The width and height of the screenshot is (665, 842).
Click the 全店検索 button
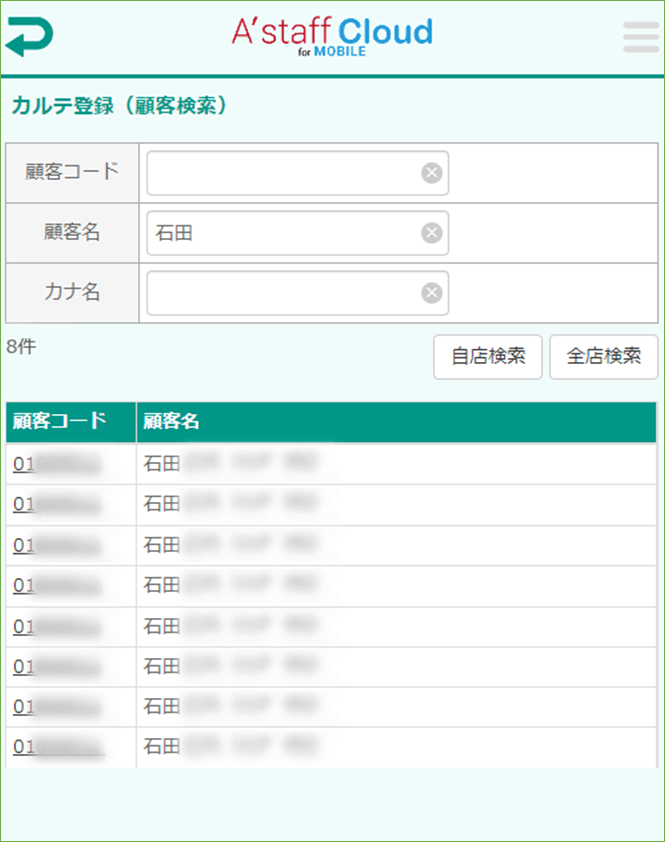click(604, 357)
